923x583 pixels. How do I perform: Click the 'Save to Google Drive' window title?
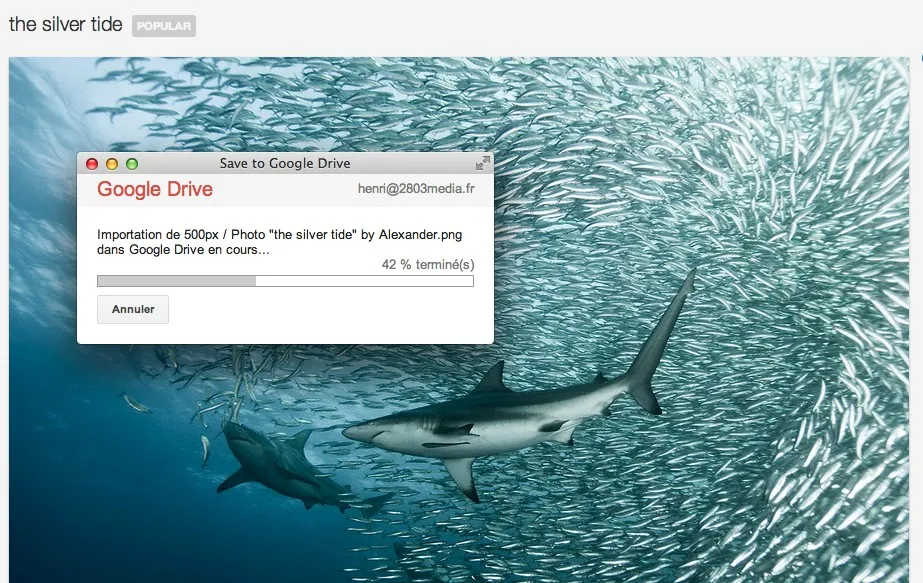285,163
